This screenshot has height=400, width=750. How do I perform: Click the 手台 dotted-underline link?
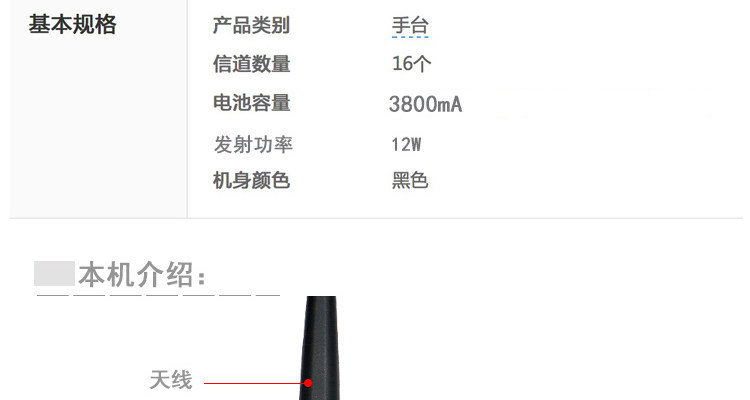(x=410, y=26)
